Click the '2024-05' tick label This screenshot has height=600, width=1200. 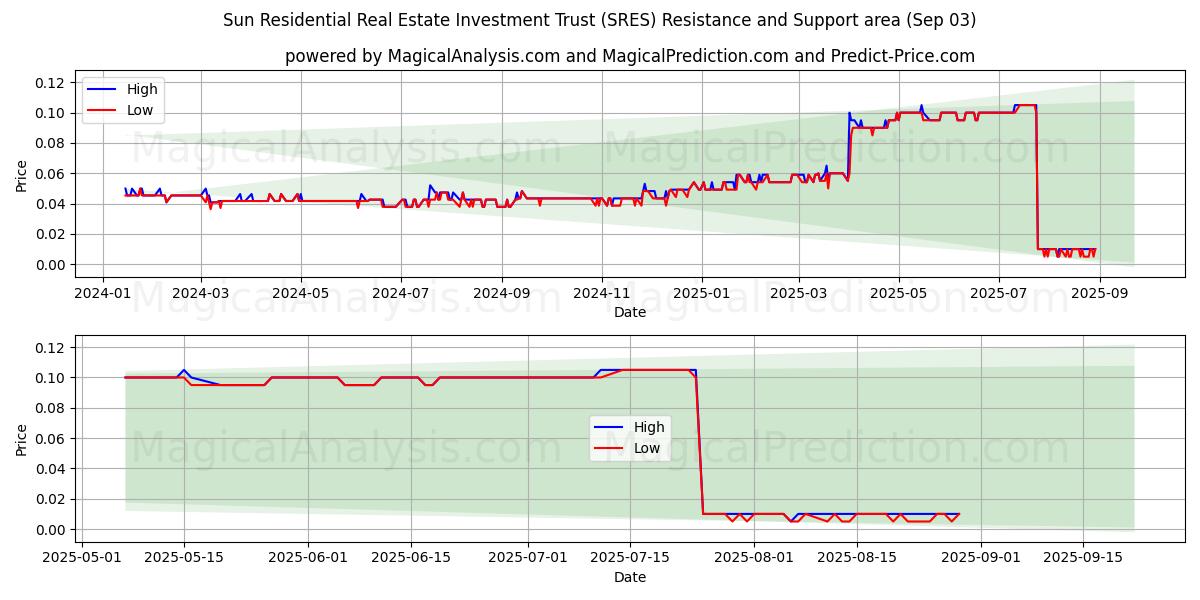[301, 292]
